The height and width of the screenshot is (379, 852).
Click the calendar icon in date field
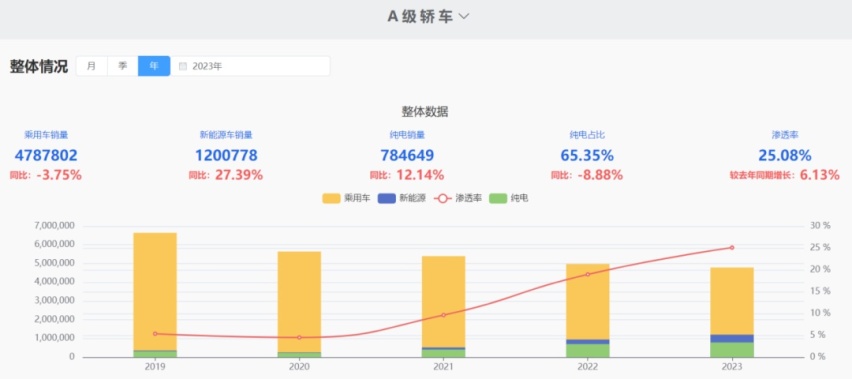click(183, 67)
